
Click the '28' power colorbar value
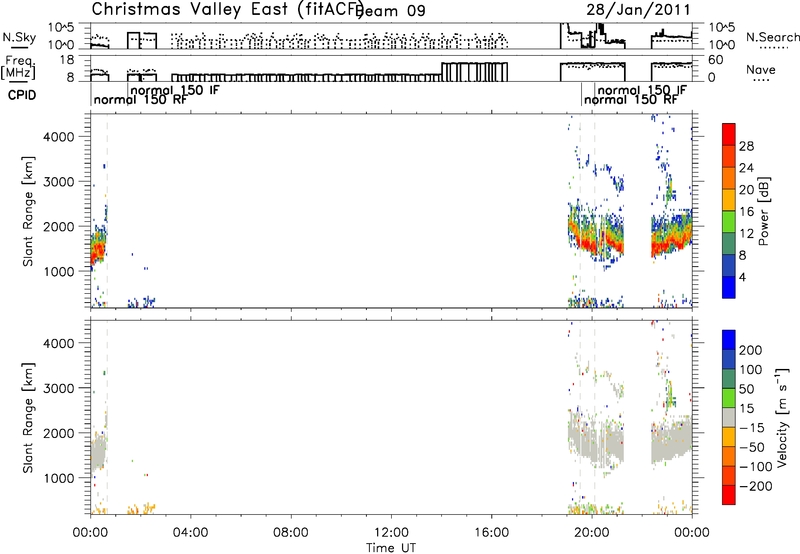(x=746, y=146)
